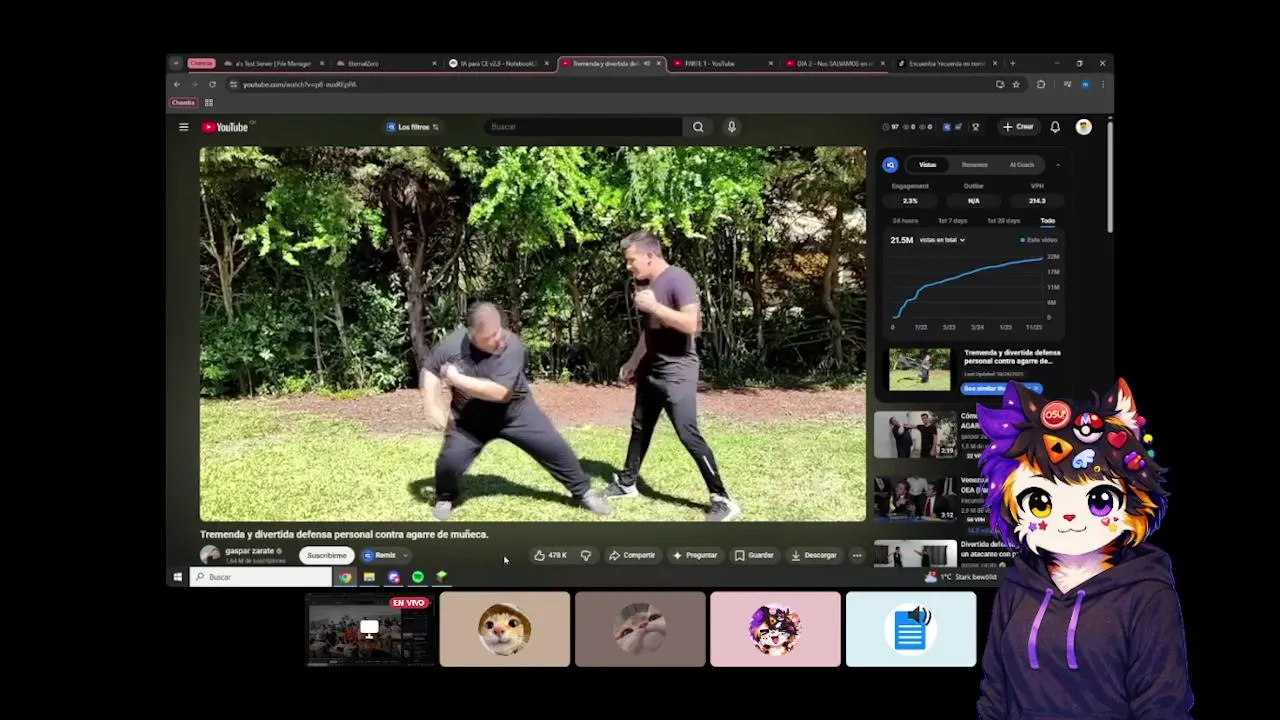Toggle the Este video legend
Image resolution: width=1280 pixels, height=720 pixels.
tap(1039, 240)
